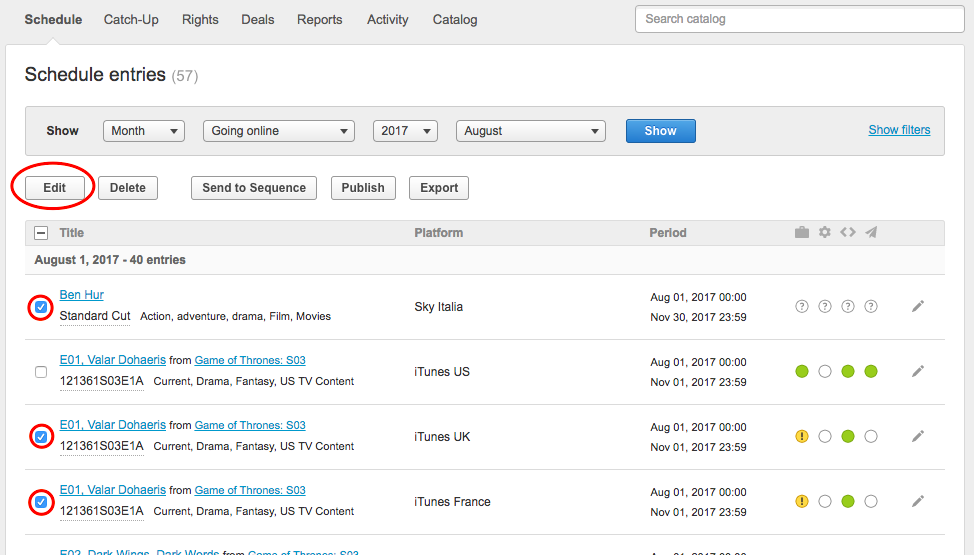This screenshot has width=974, height=555.
Task: Click the Send to Sequence button
Action: pyautogui.click(x=253, y=188)
